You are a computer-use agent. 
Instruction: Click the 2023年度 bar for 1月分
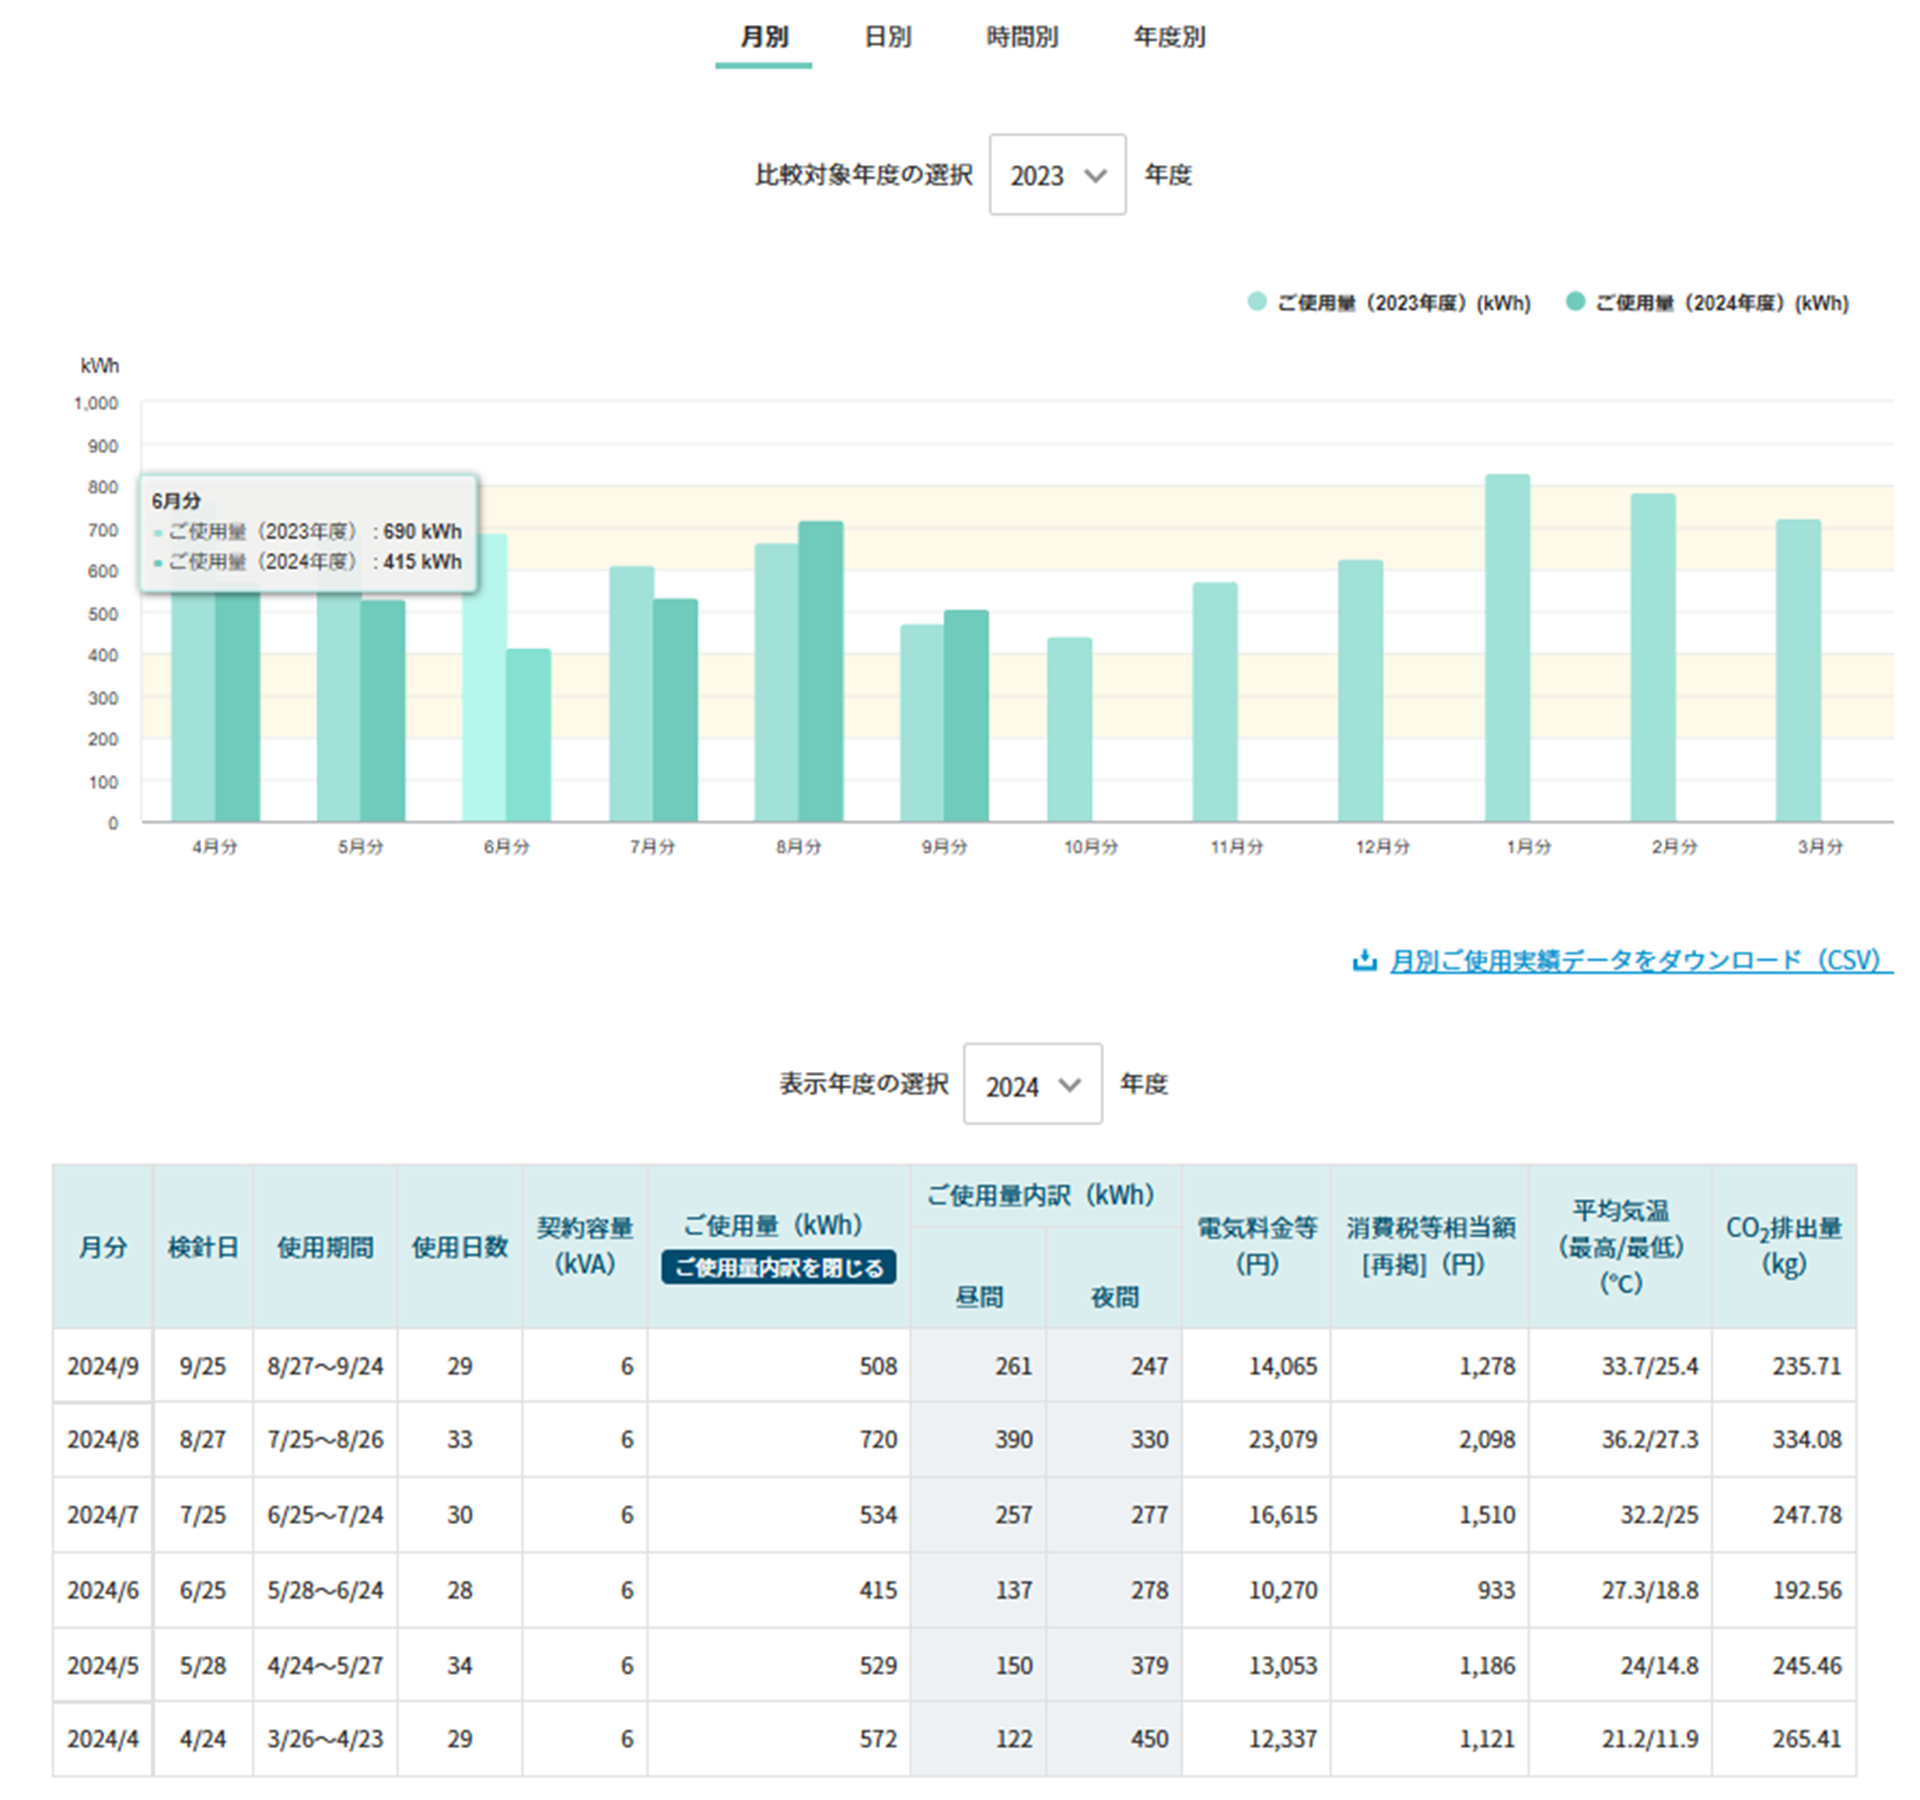tap(1507, 648)
